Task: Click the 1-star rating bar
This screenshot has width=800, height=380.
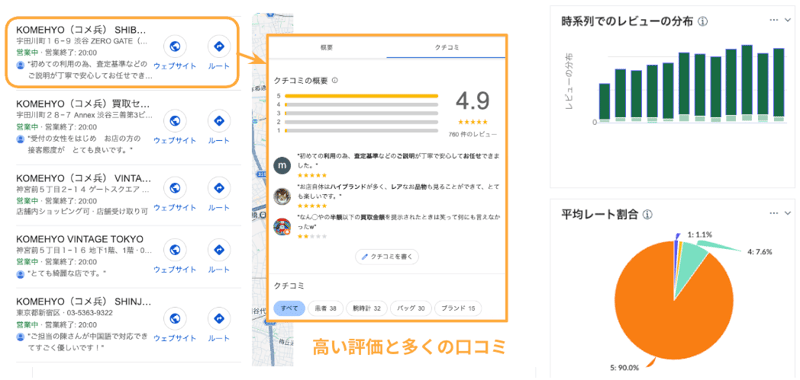Action: [x=361, y=131]
